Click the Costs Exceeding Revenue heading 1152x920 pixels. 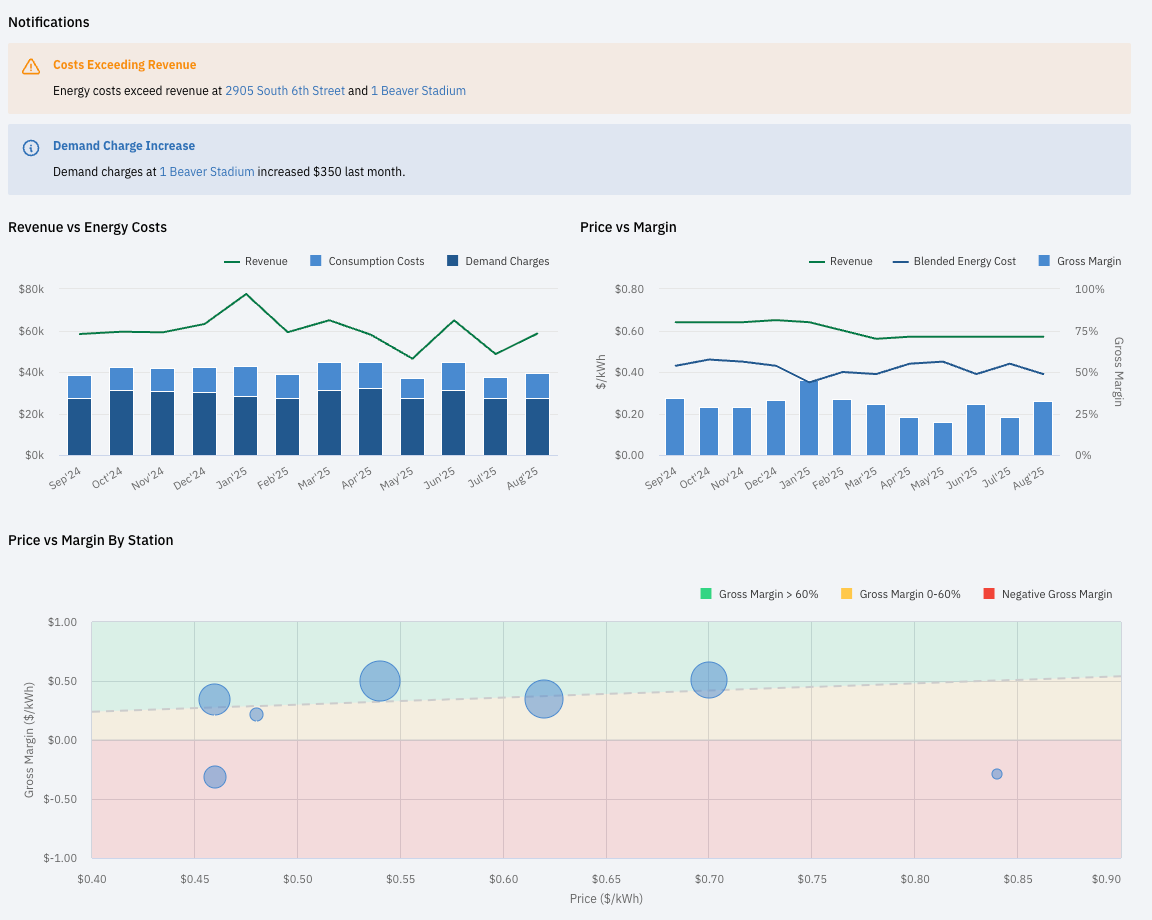(x=124, y=65)
